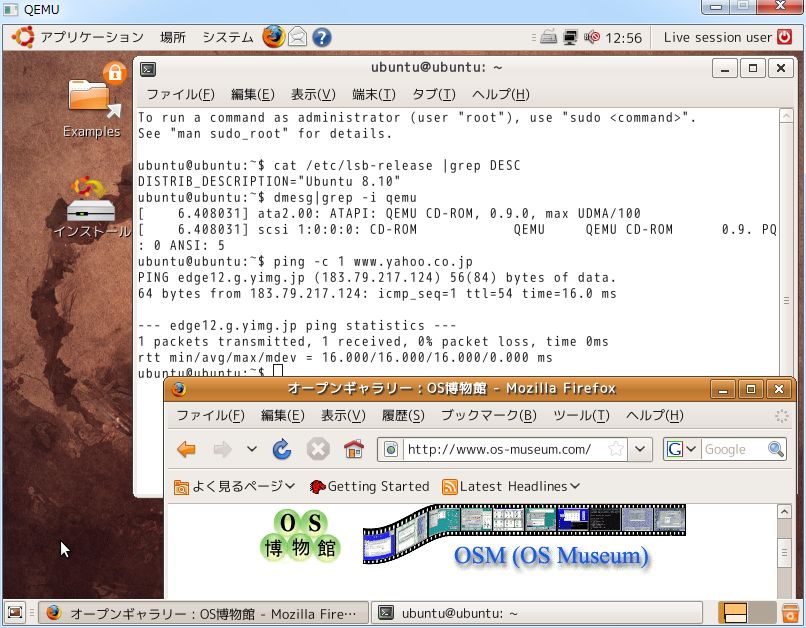Image resolution: width=806 pixels, height=628 pixels.
Task: Open the terminal ヘルプ(H) menu
Action: coord(501,95)
